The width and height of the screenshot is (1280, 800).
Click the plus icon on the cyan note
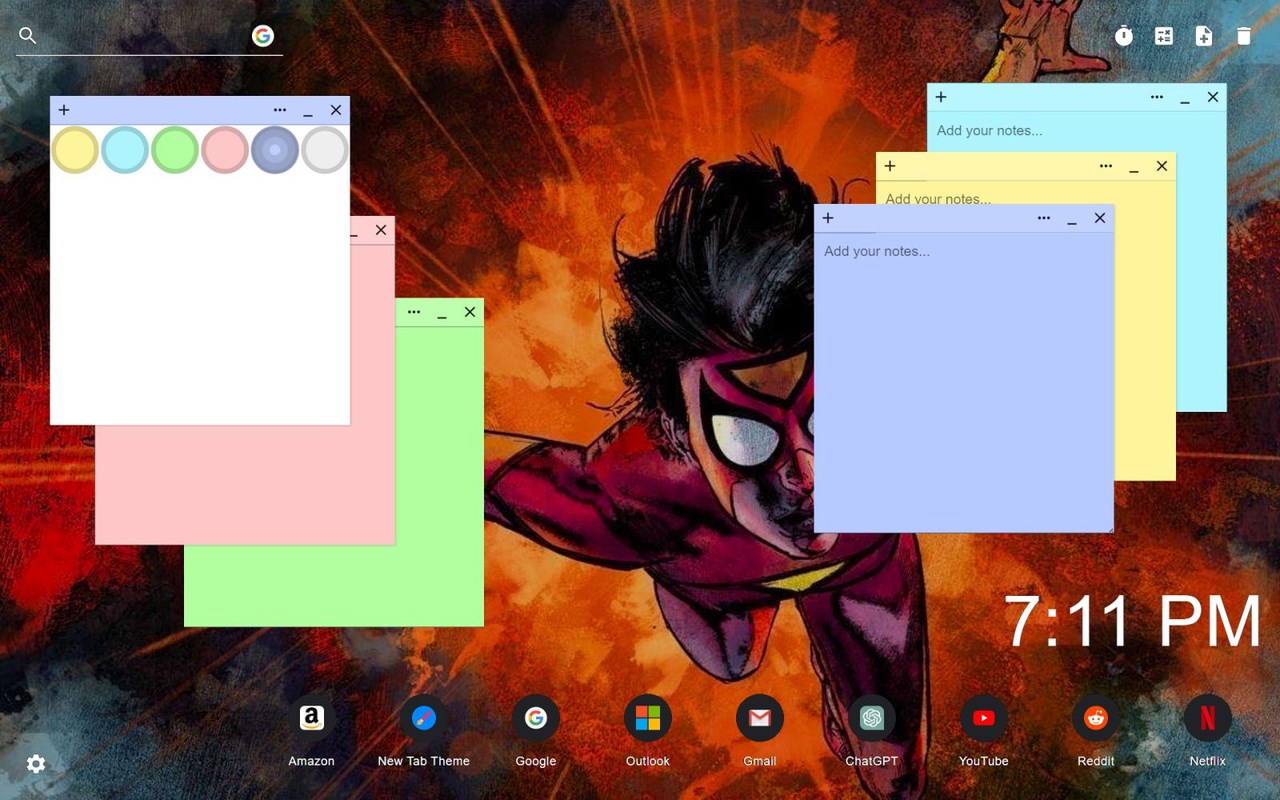pos(941,97)
